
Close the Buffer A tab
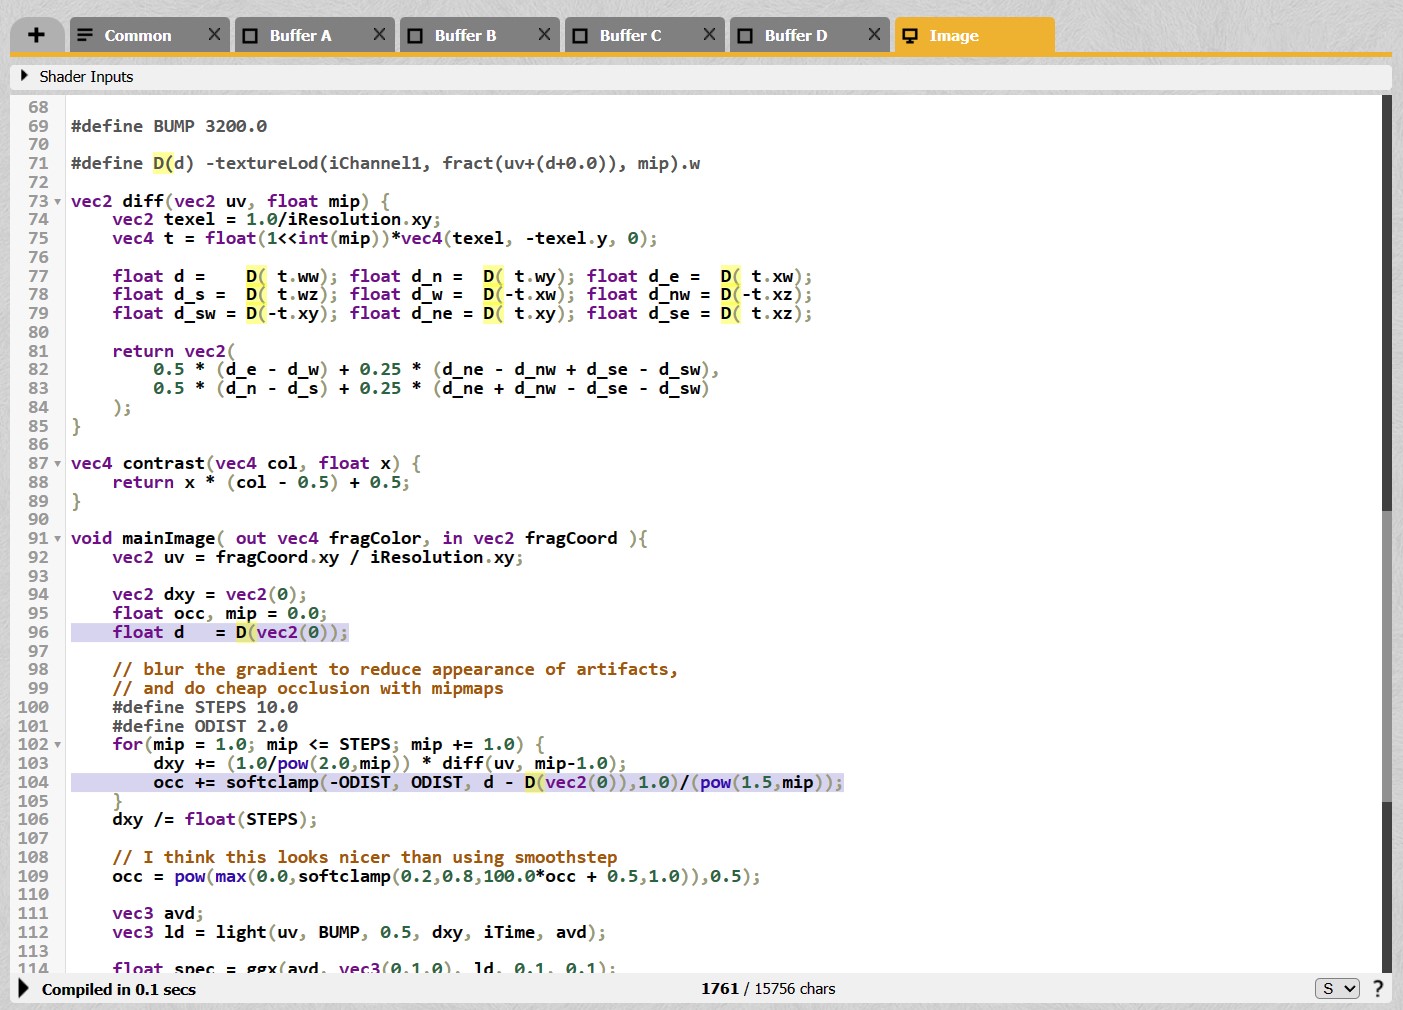pos(379,35)
